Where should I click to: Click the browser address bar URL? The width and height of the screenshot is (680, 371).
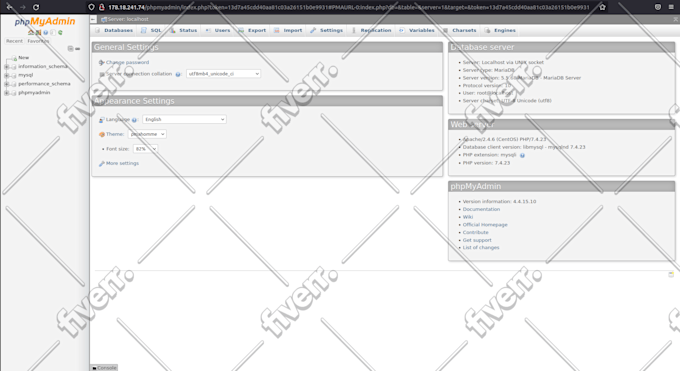[349, 7]
